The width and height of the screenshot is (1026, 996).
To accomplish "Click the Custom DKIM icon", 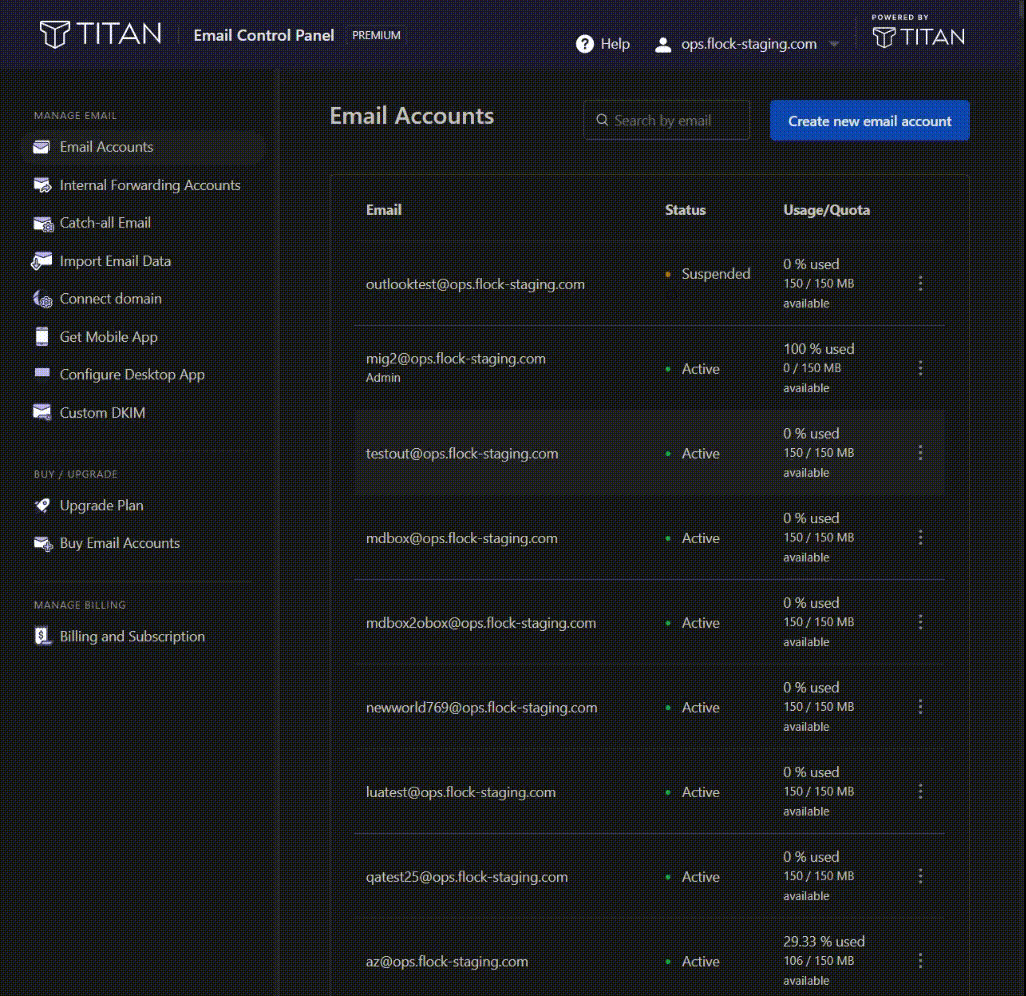I will point(42,412).
